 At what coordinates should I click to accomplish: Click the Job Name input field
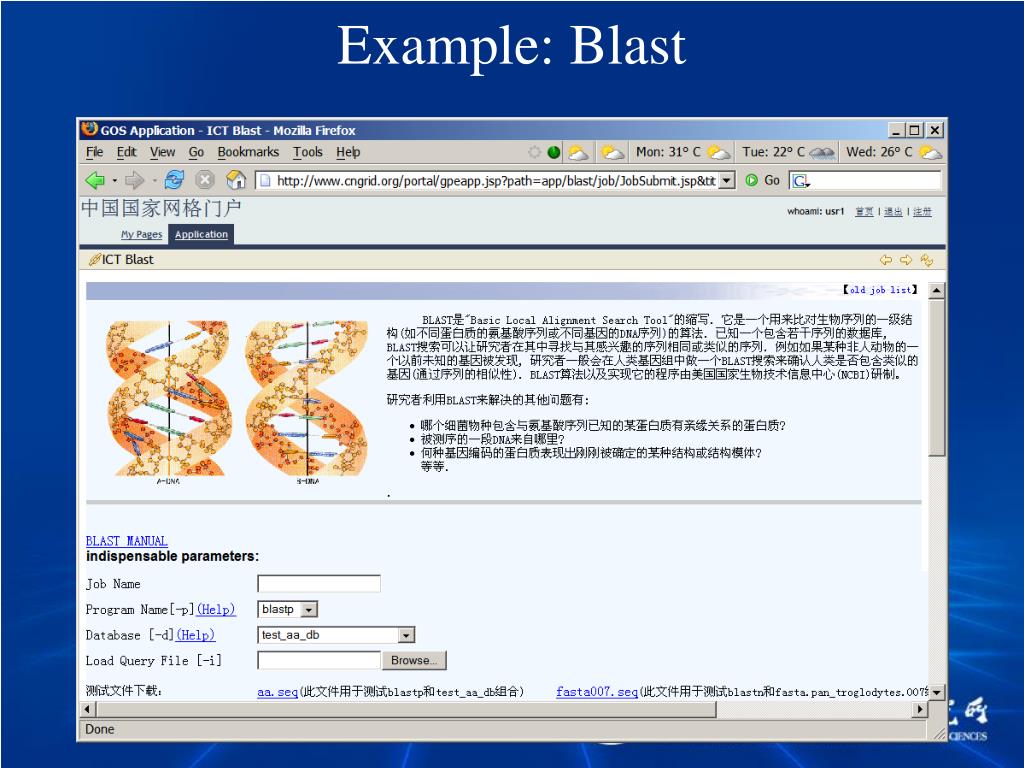319,583
